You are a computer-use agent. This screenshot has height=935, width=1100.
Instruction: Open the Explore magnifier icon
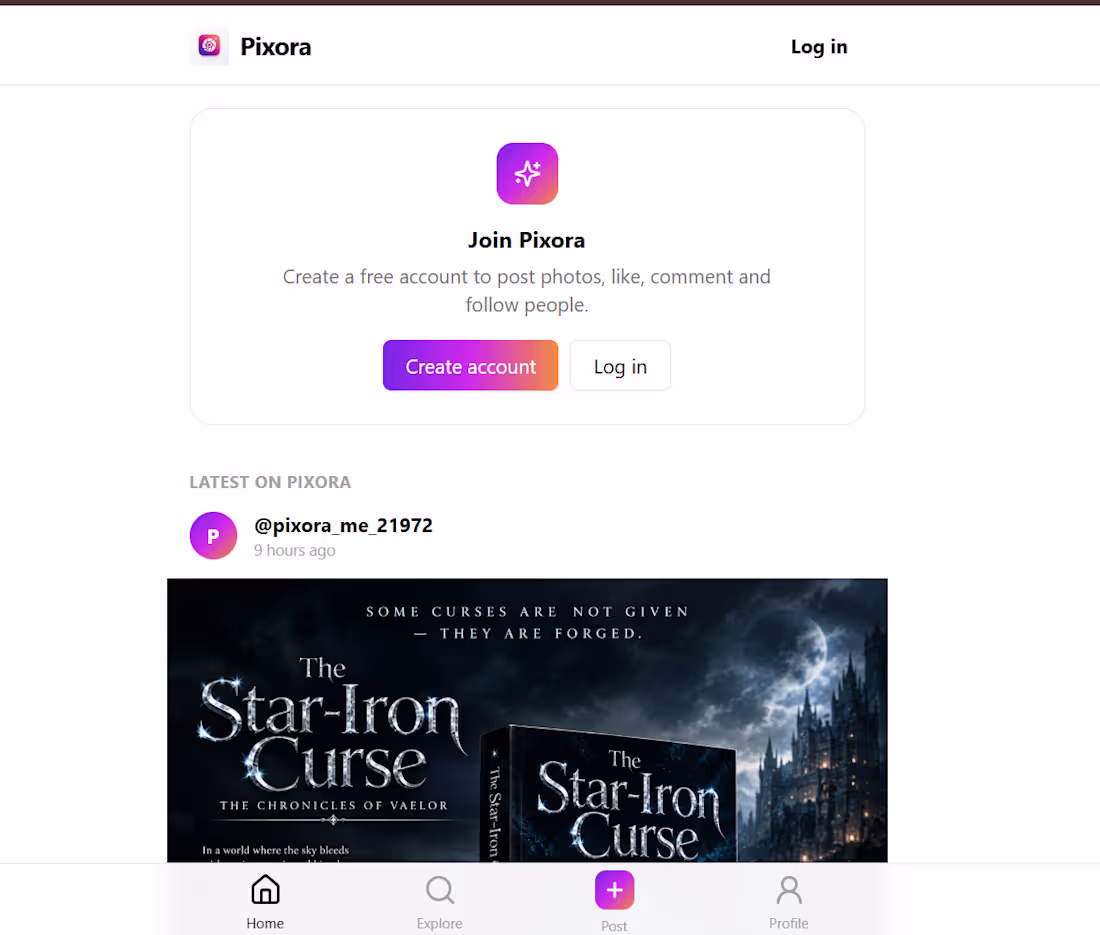point(440,890)
